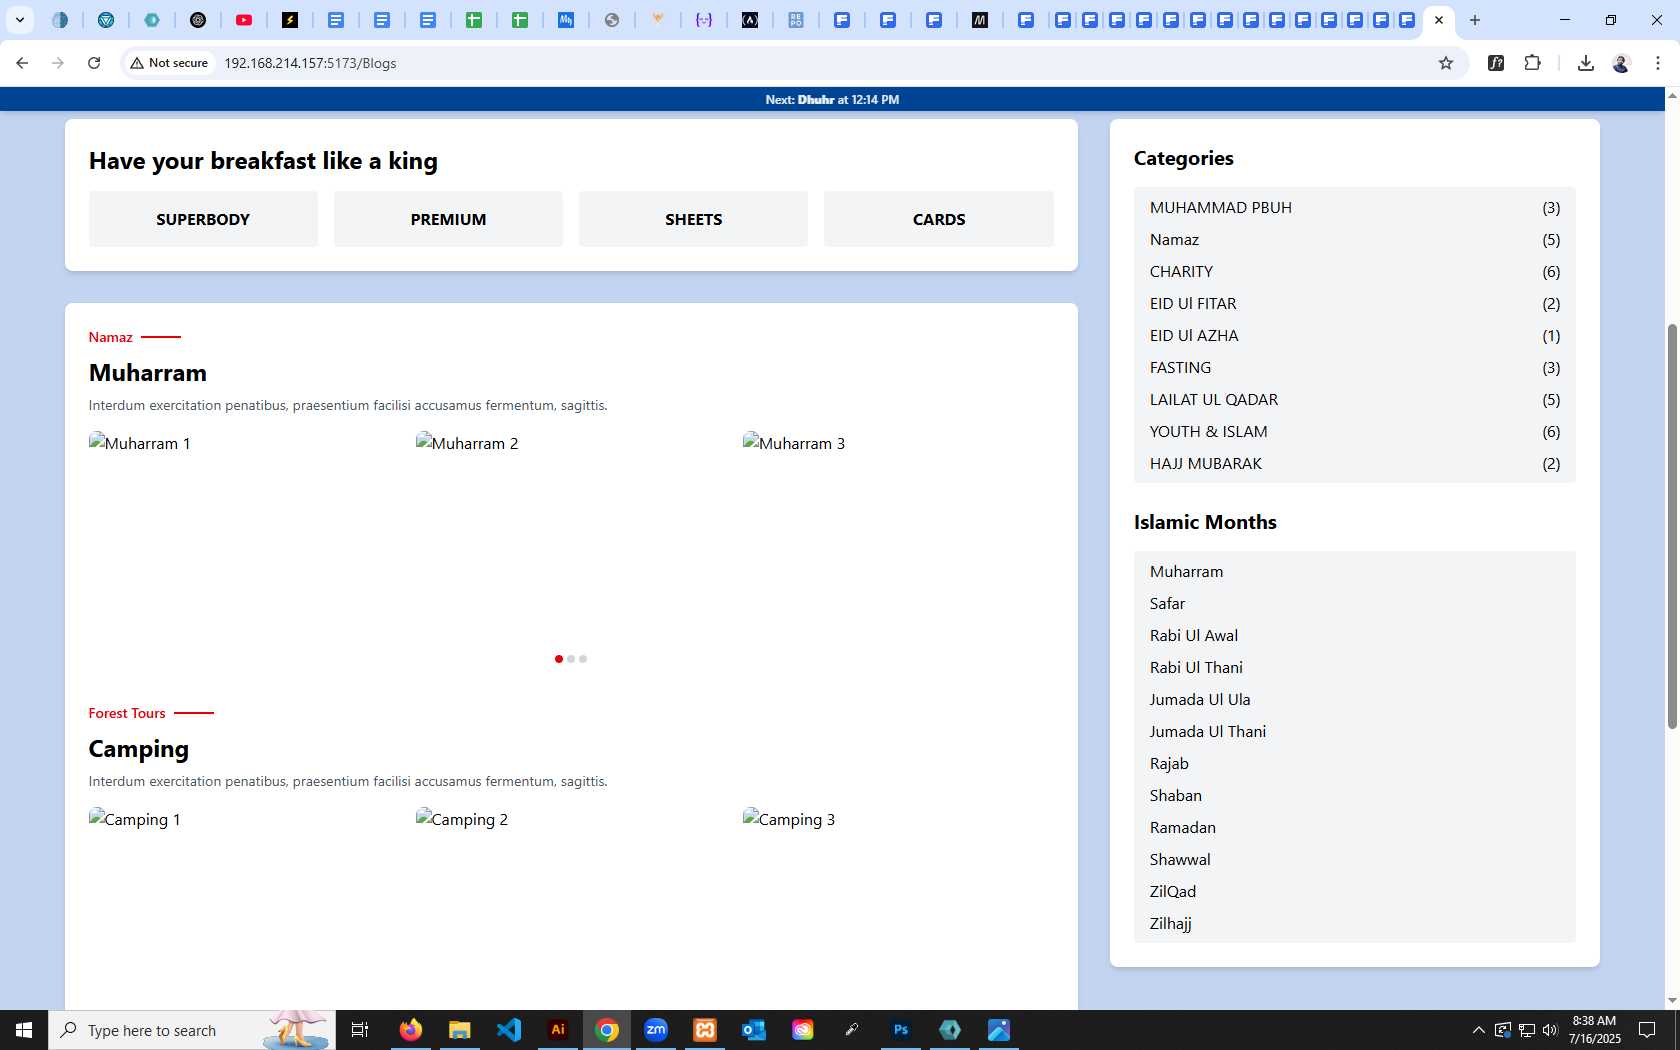Open the Windows Start menu
1680x1050 pixels.
(24, 1030)
